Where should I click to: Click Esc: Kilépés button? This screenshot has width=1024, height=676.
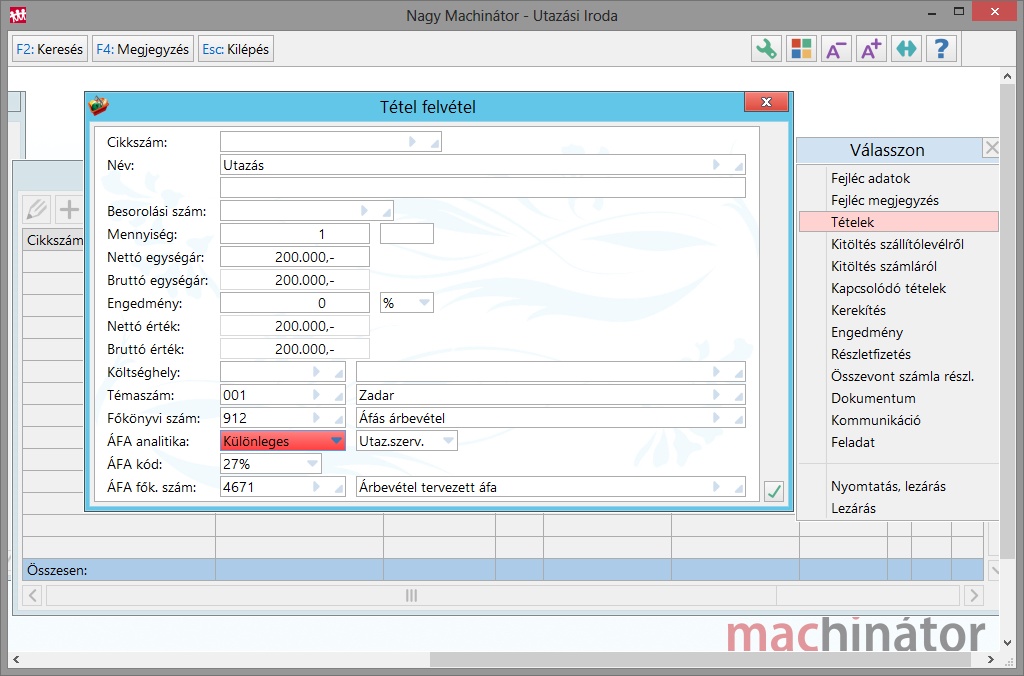(x=236, y=49)
